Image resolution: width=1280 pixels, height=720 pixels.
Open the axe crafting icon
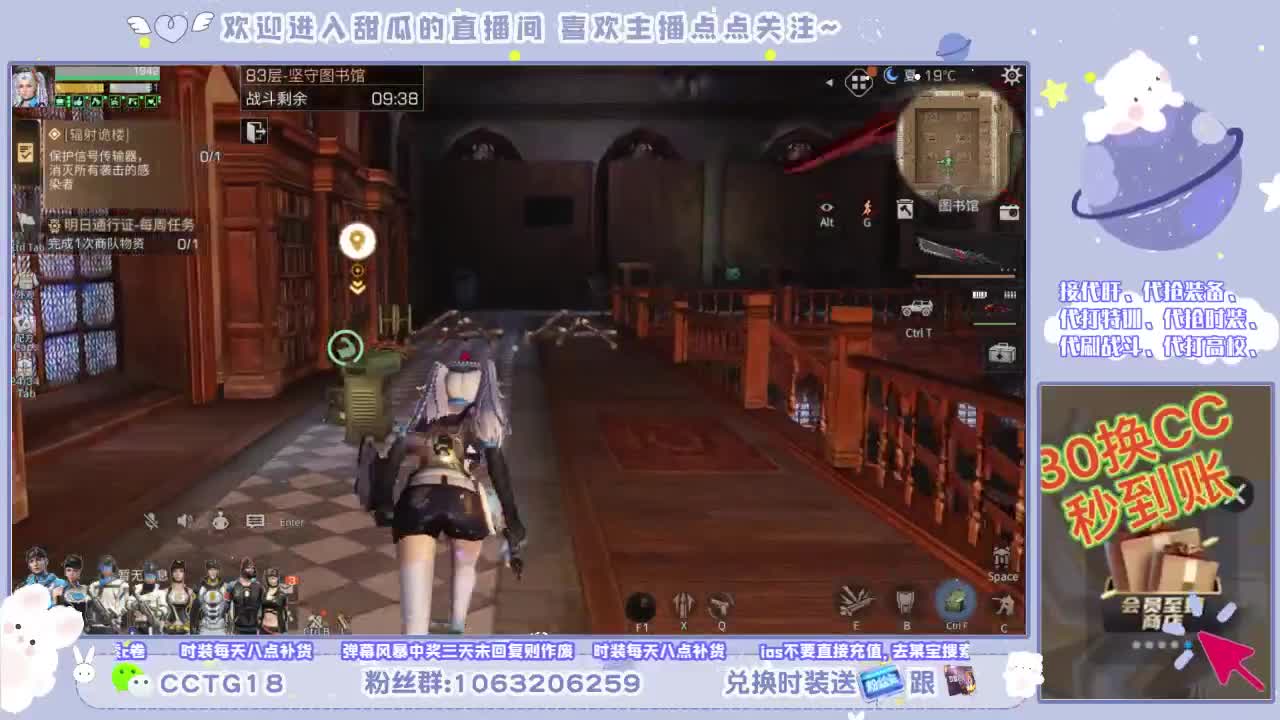point(905,208)
